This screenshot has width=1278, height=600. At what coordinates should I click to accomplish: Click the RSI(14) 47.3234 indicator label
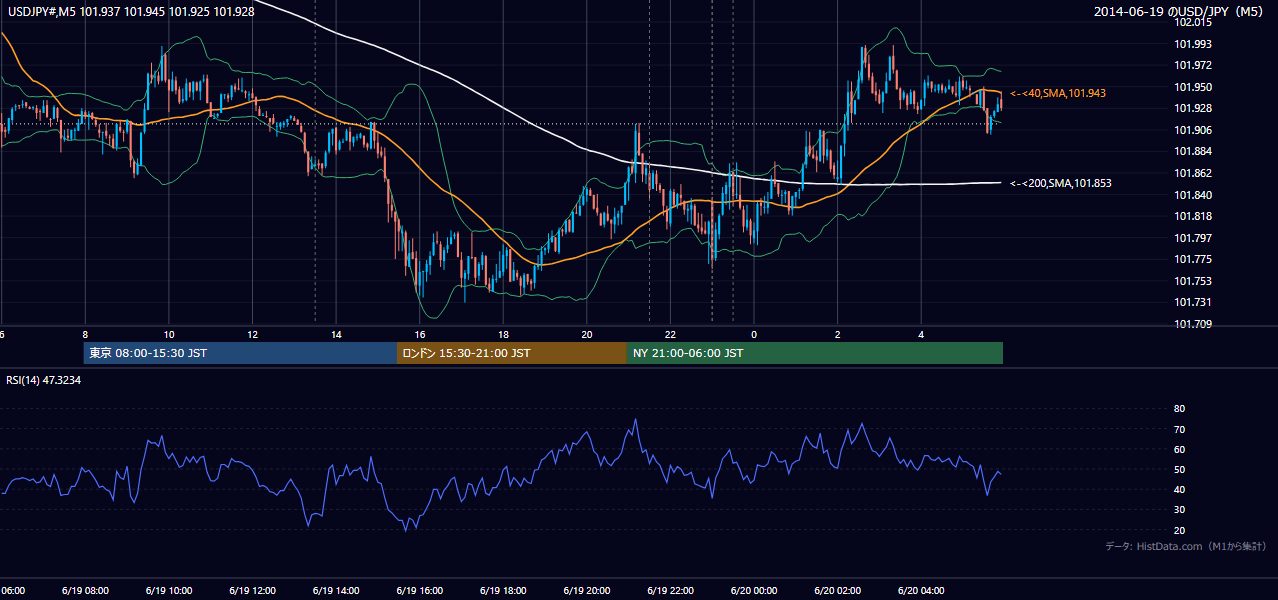(x=44, y=380)
